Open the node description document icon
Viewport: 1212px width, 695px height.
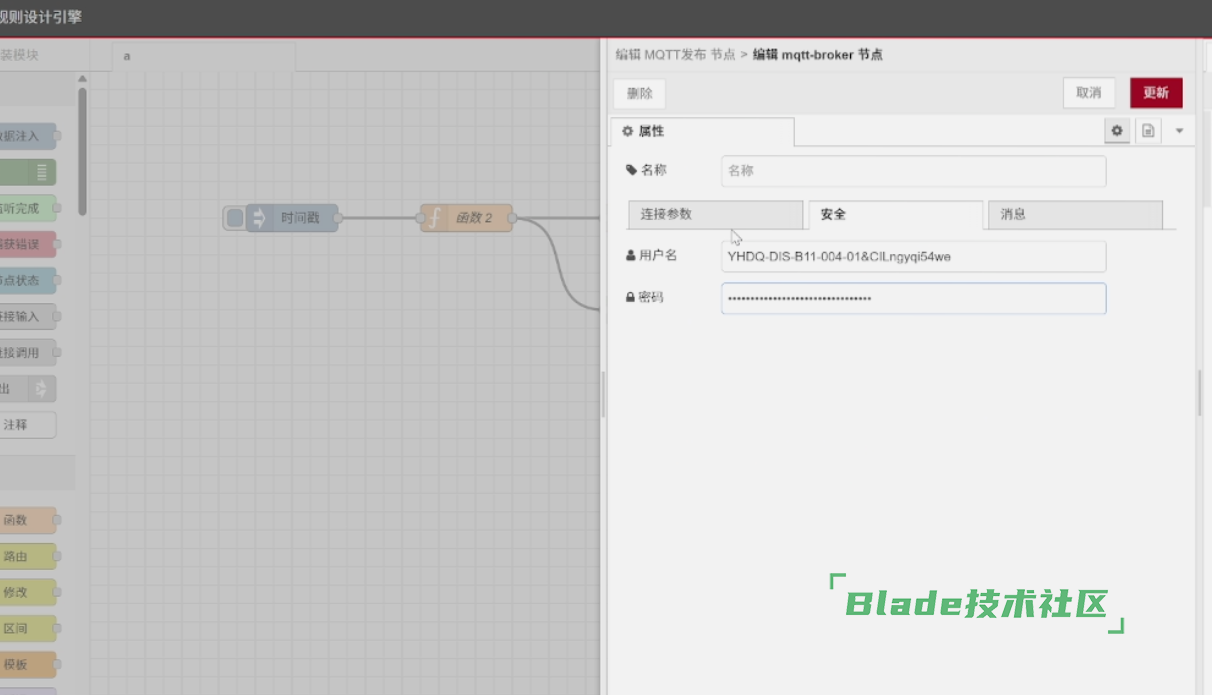point(1148,131)
